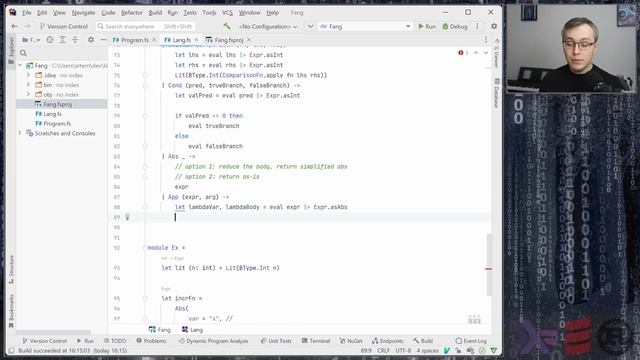
Task: Click the Rider logo icon in the title bar
Action: click(x=13, y=12)
